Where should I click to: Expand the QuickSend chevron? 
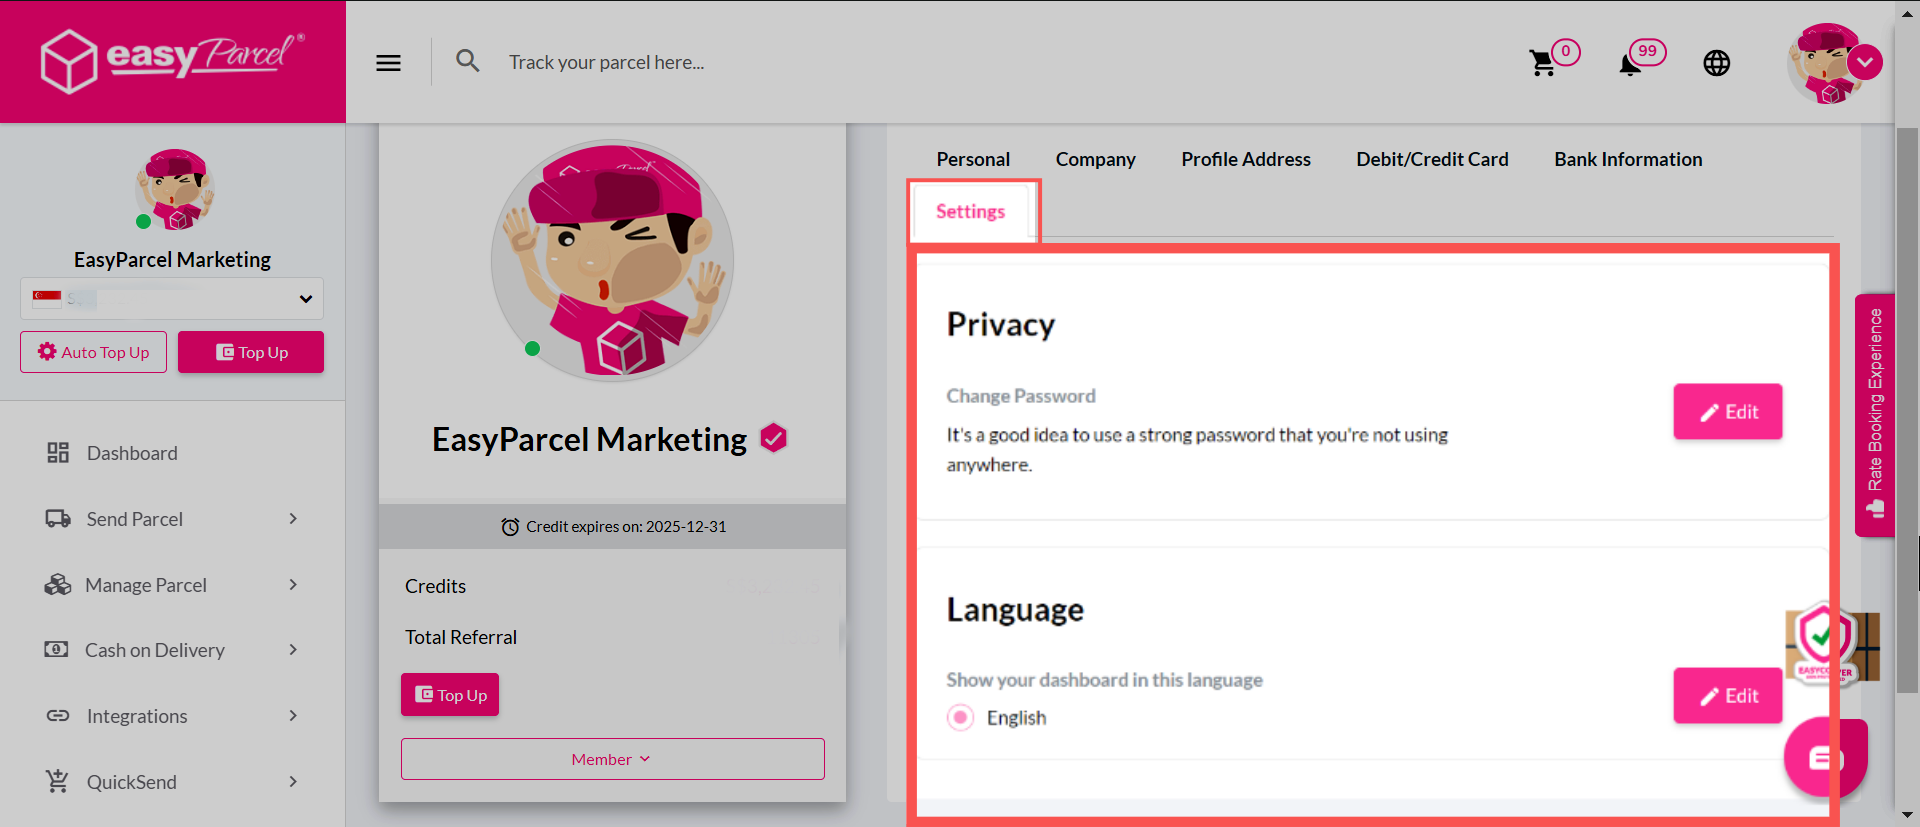click(293, 782)
